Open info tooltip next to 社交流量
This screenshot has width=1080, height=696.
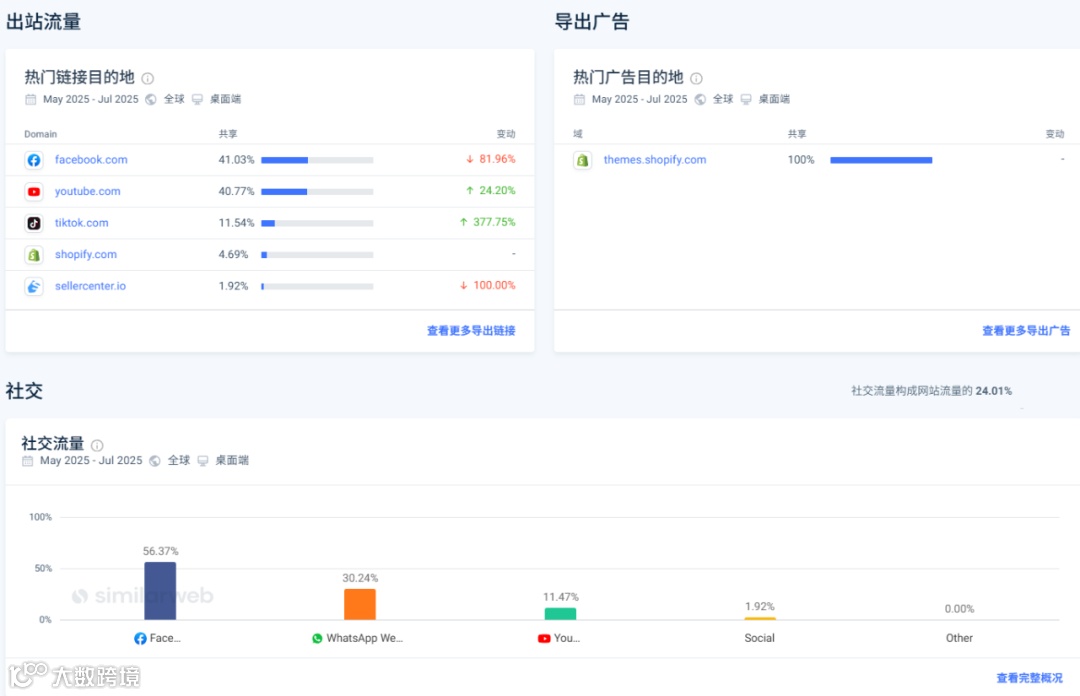(x=97, y=445)
